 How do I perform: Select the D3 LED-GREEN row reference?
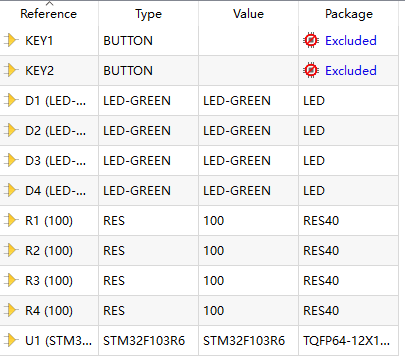[55, 161]
